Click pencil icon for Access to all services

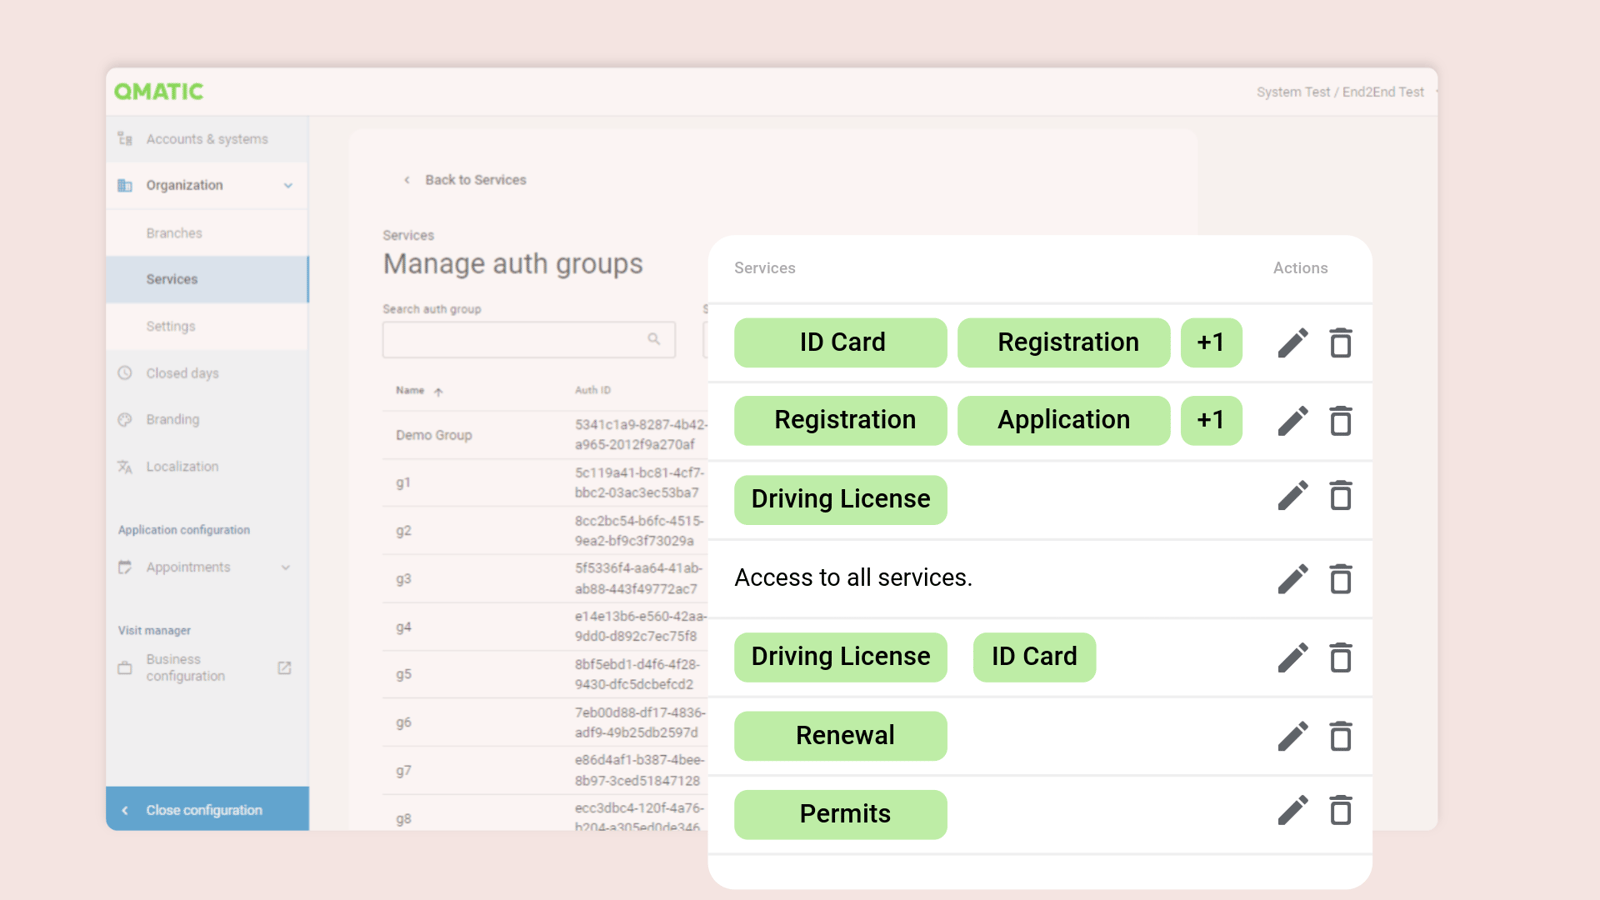[x=1292, y=579]
